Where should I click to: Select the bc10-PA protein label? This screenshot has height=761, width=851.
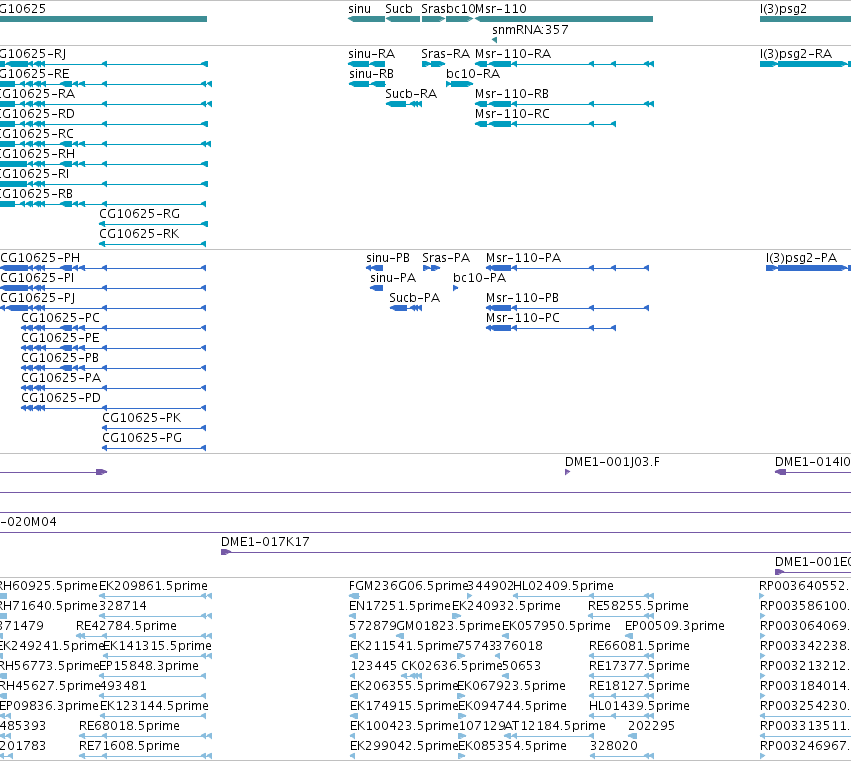coord(480,278)
